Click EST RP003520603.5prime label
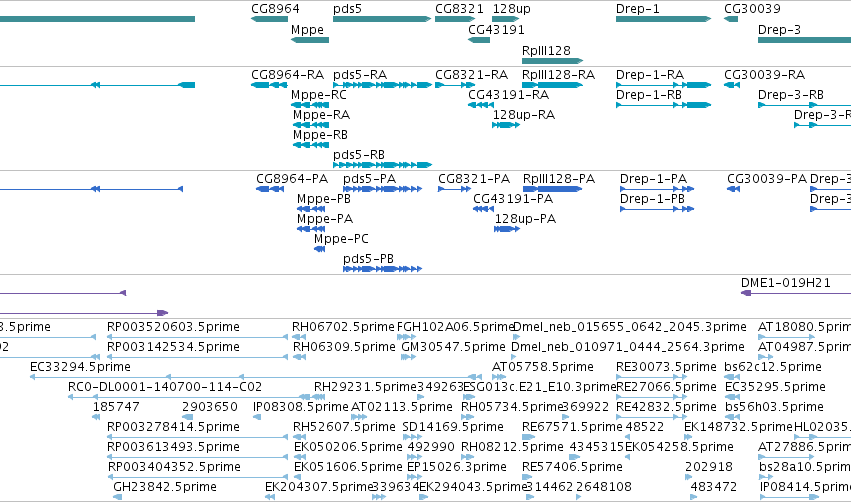The image size is (851, 502). tap(173, 327)
